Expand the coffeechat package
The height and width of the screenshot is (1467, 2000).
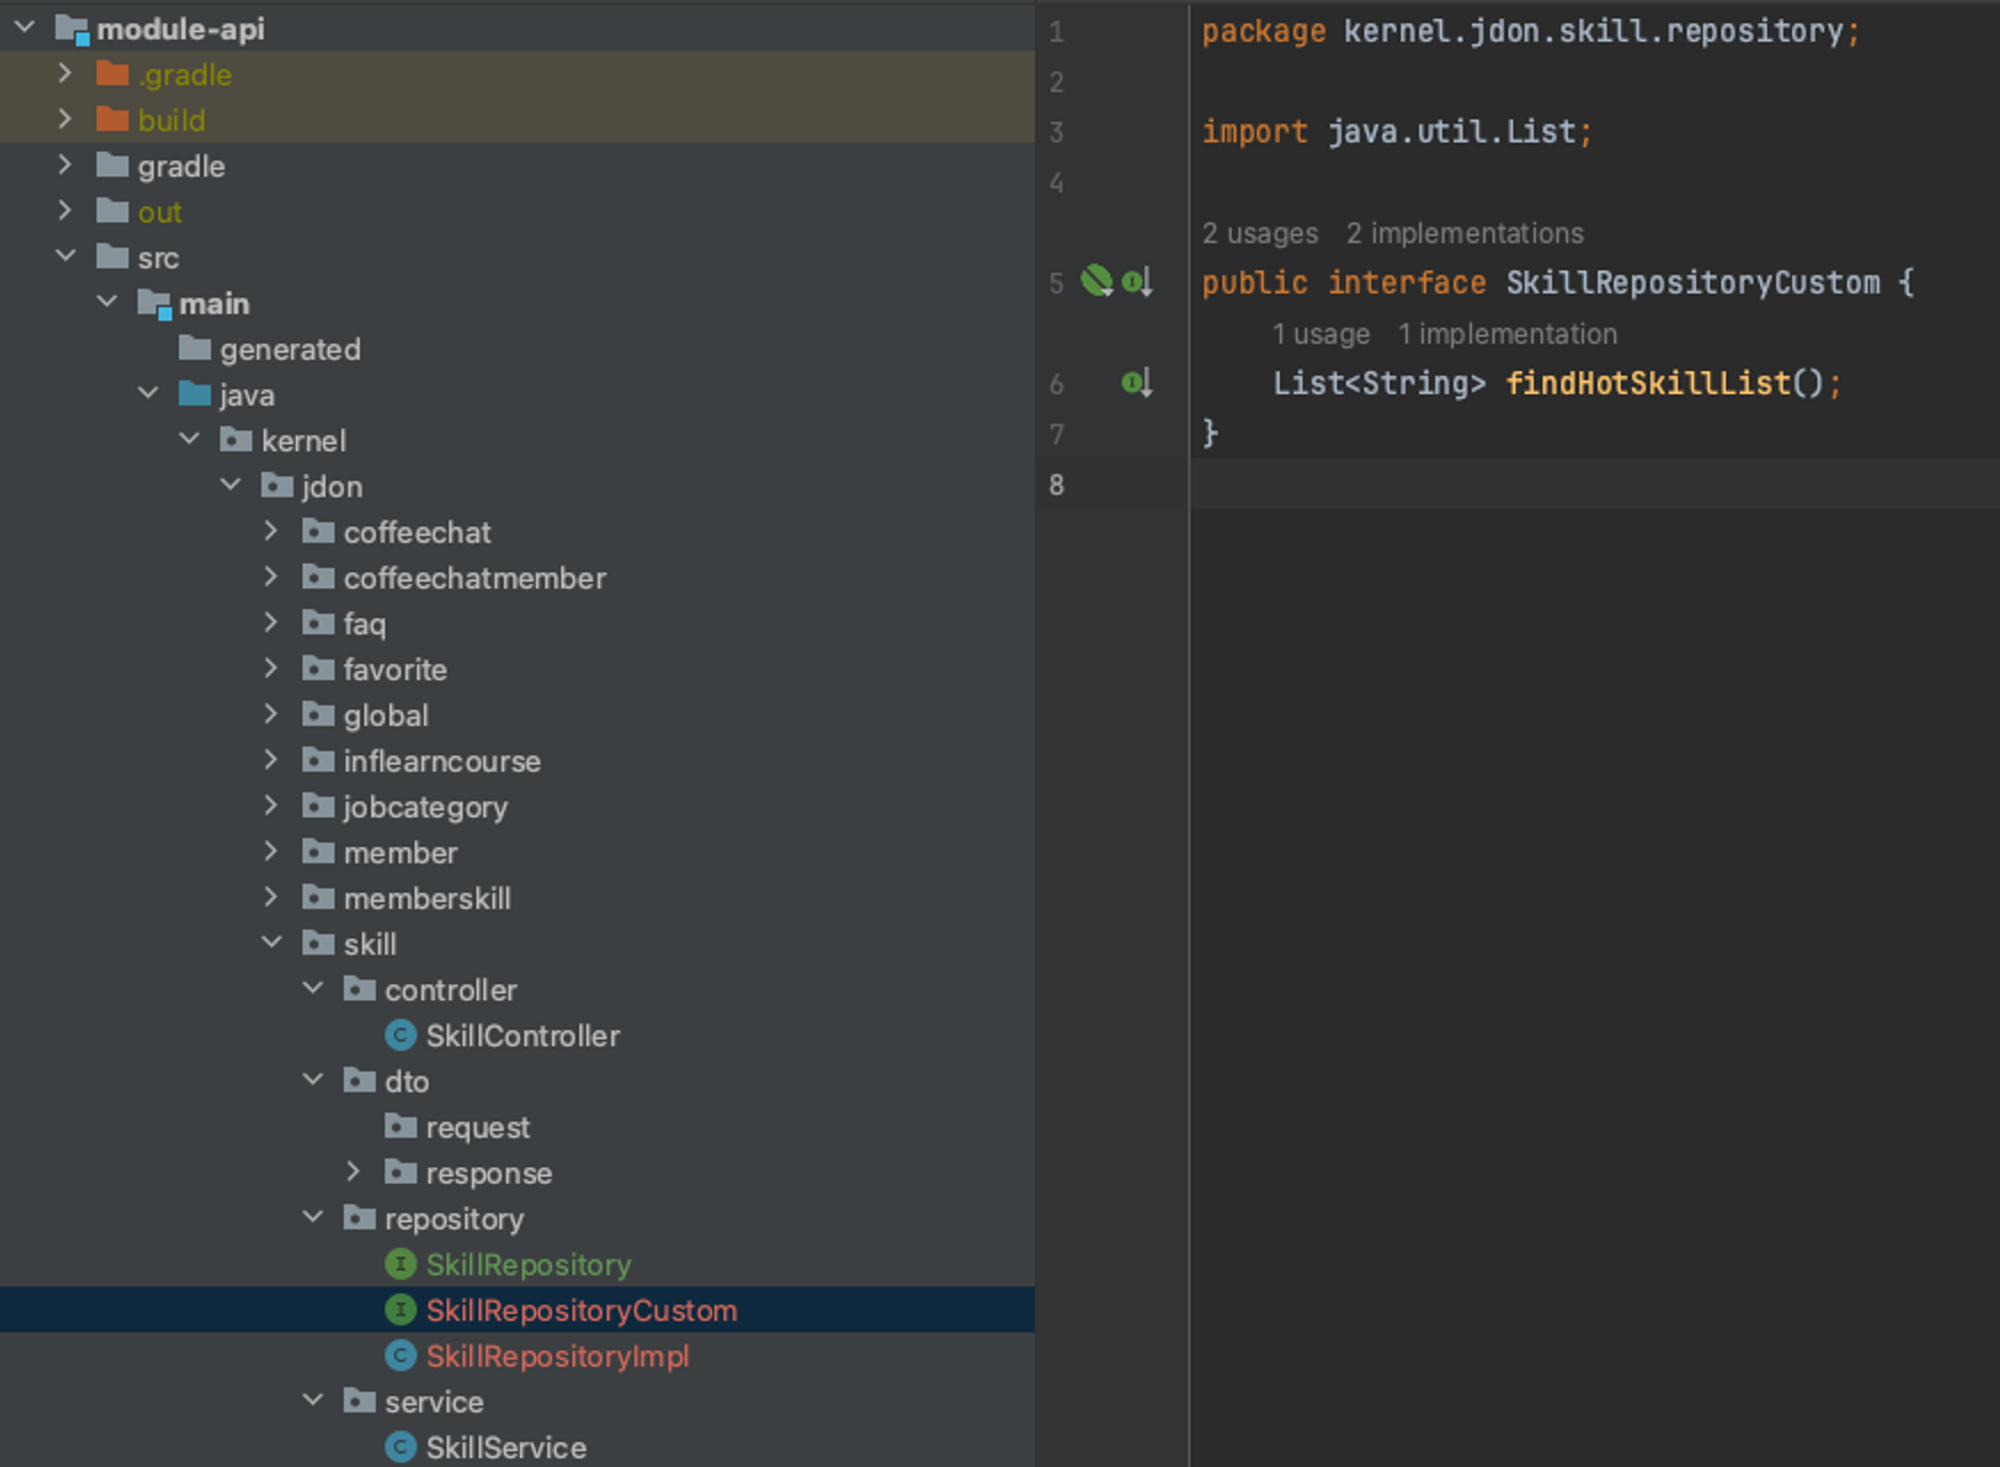[271, 531]
